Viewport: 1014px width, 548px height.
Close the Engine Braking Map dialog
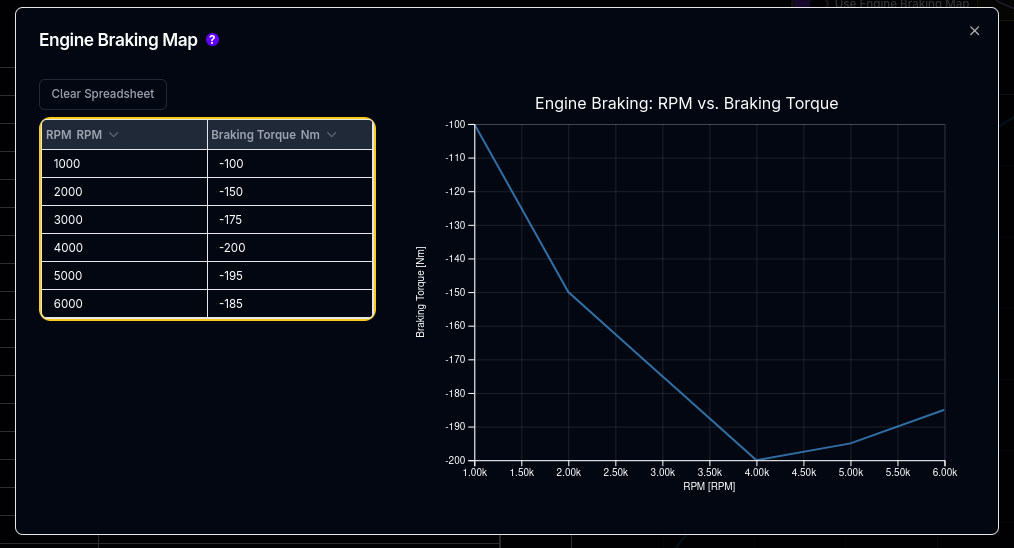[x=975, y=31]
